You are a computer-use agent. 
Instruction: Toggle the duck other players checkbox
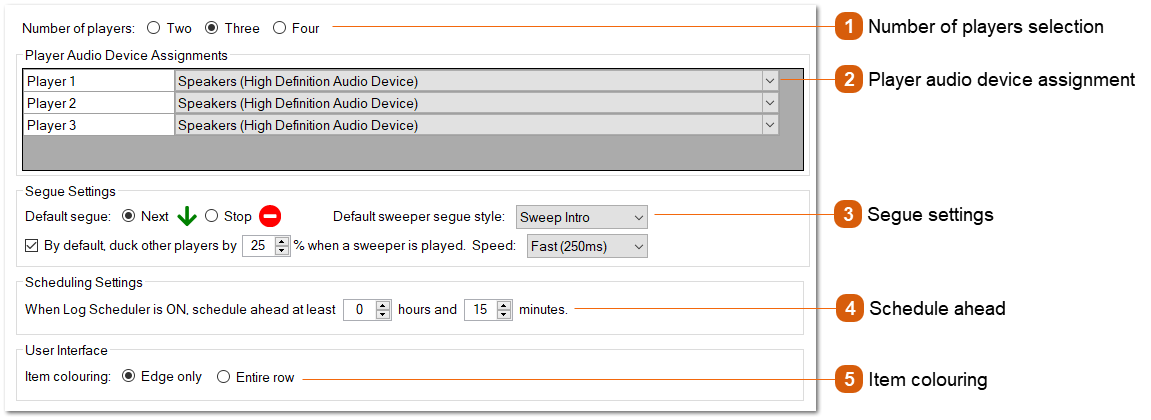[31, 246]
